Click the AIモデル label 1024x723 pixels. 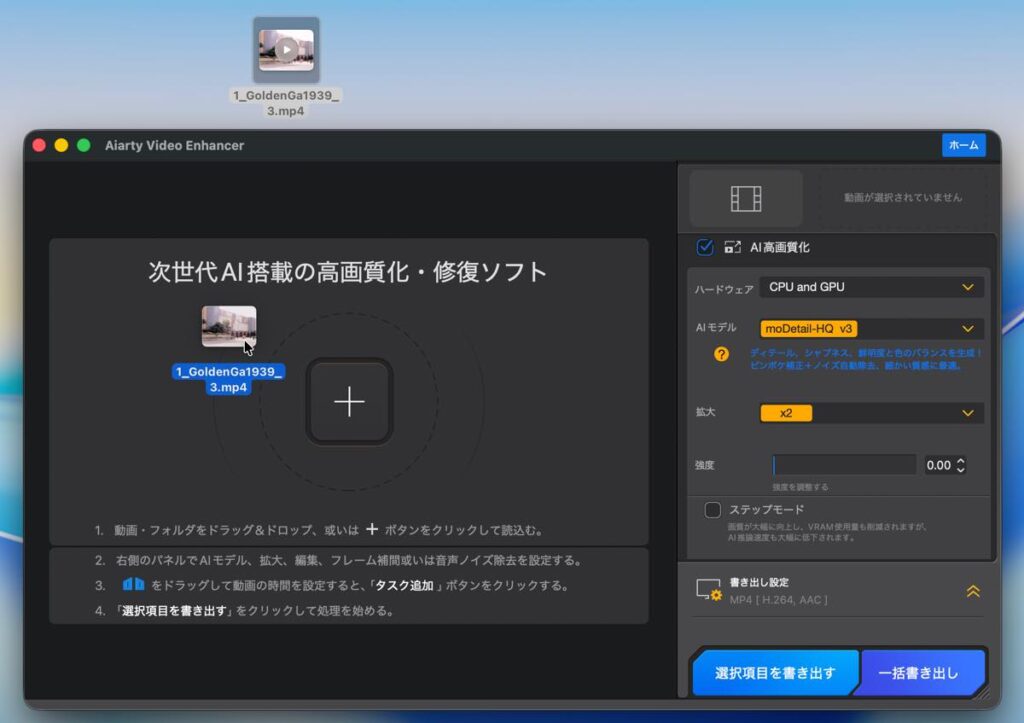[x=716, y=327]
